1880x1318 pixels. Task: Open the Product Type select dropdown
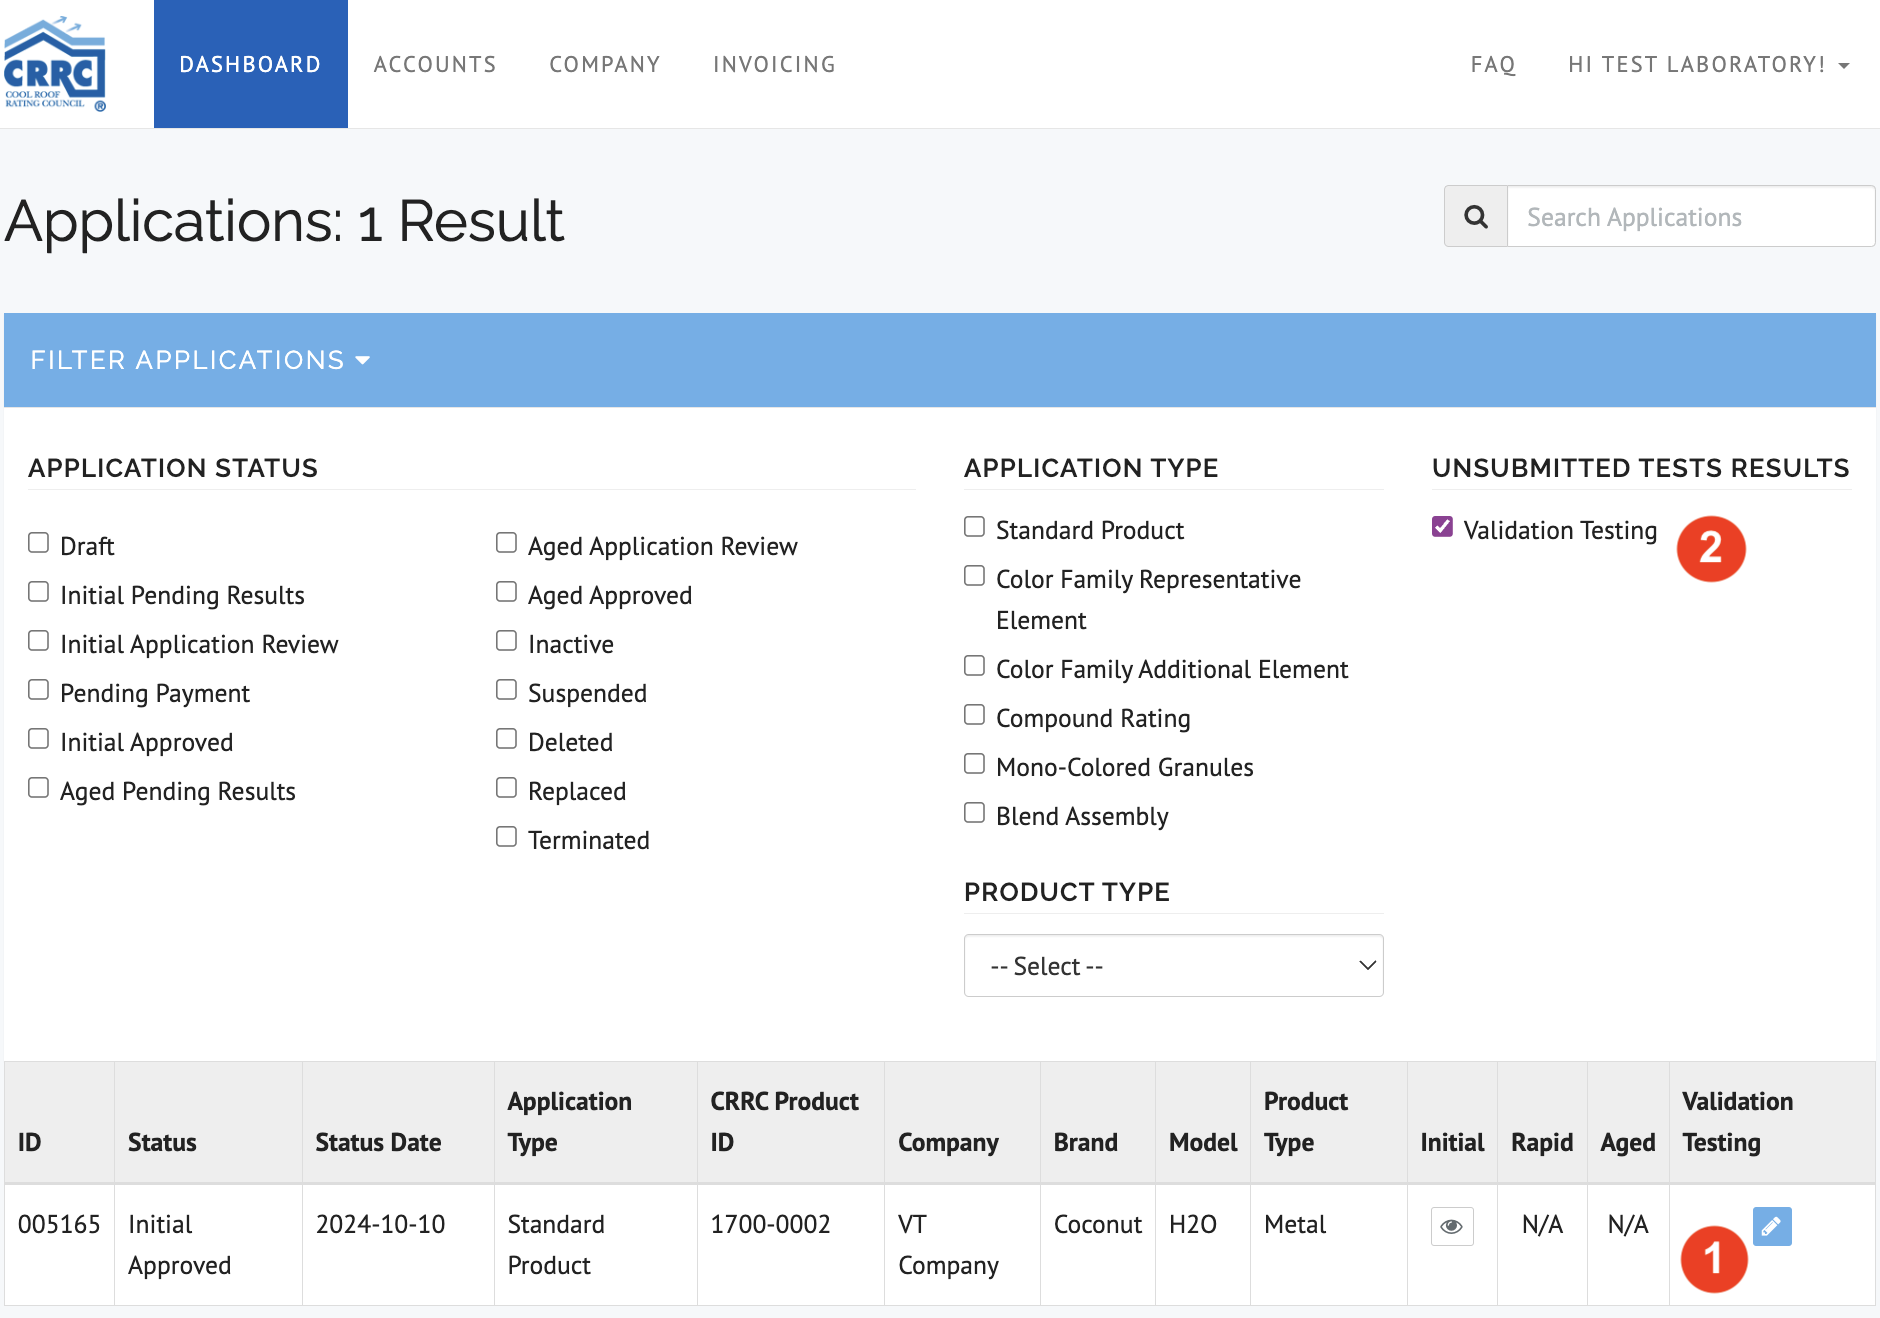click(1173, 966)
